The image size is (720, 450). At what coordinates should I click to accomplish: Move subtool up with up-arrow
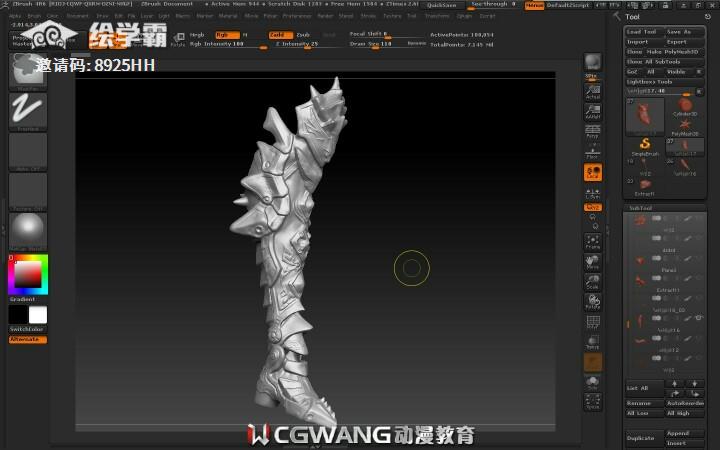point(675,383)
